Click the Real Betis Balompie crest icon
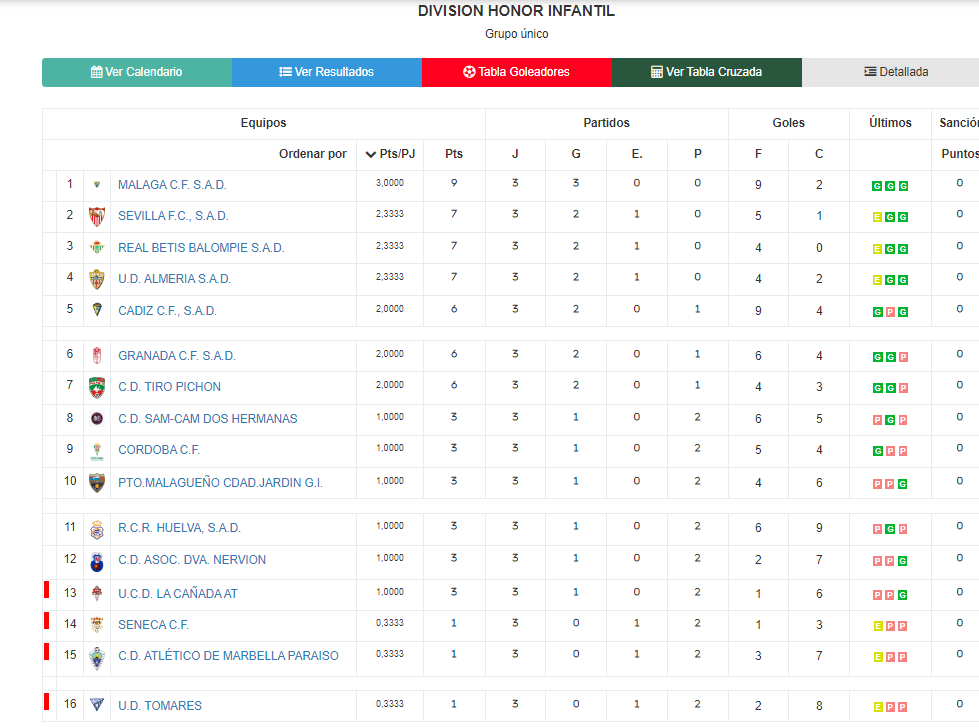979x727 pixels. (97, 247)
